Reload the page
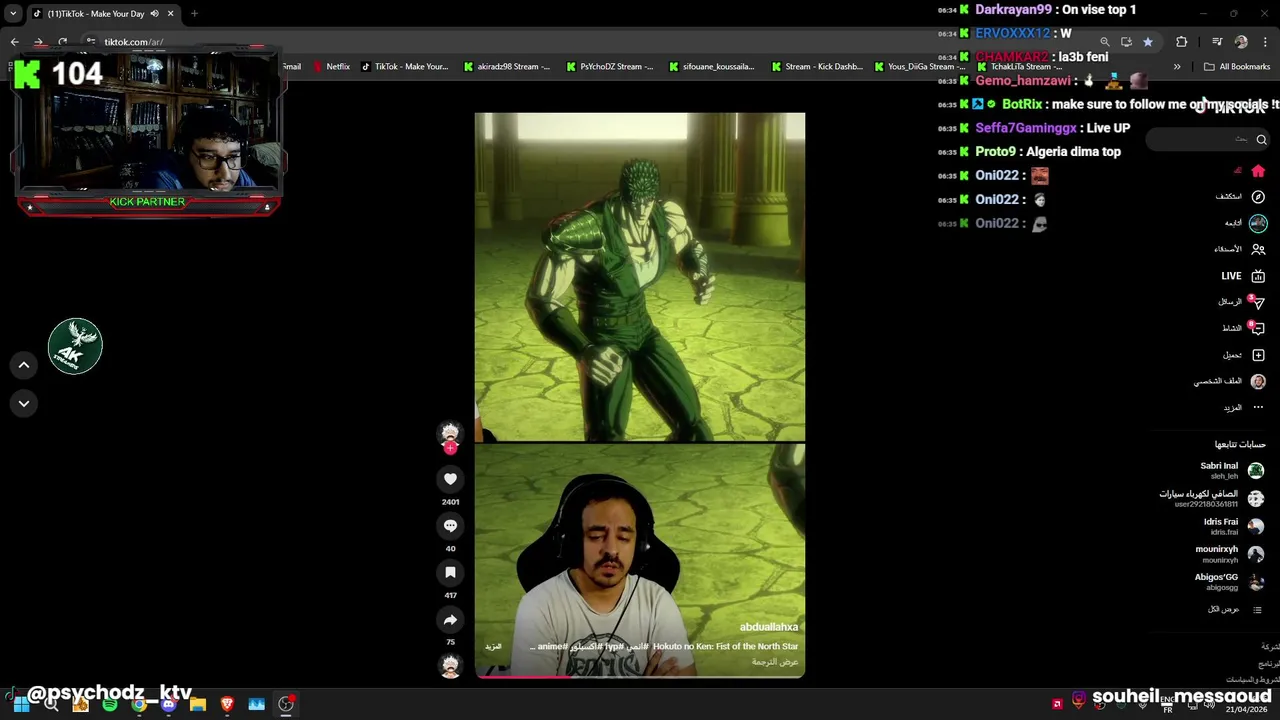The image size is (1280, 720). [x=62, y=42]
